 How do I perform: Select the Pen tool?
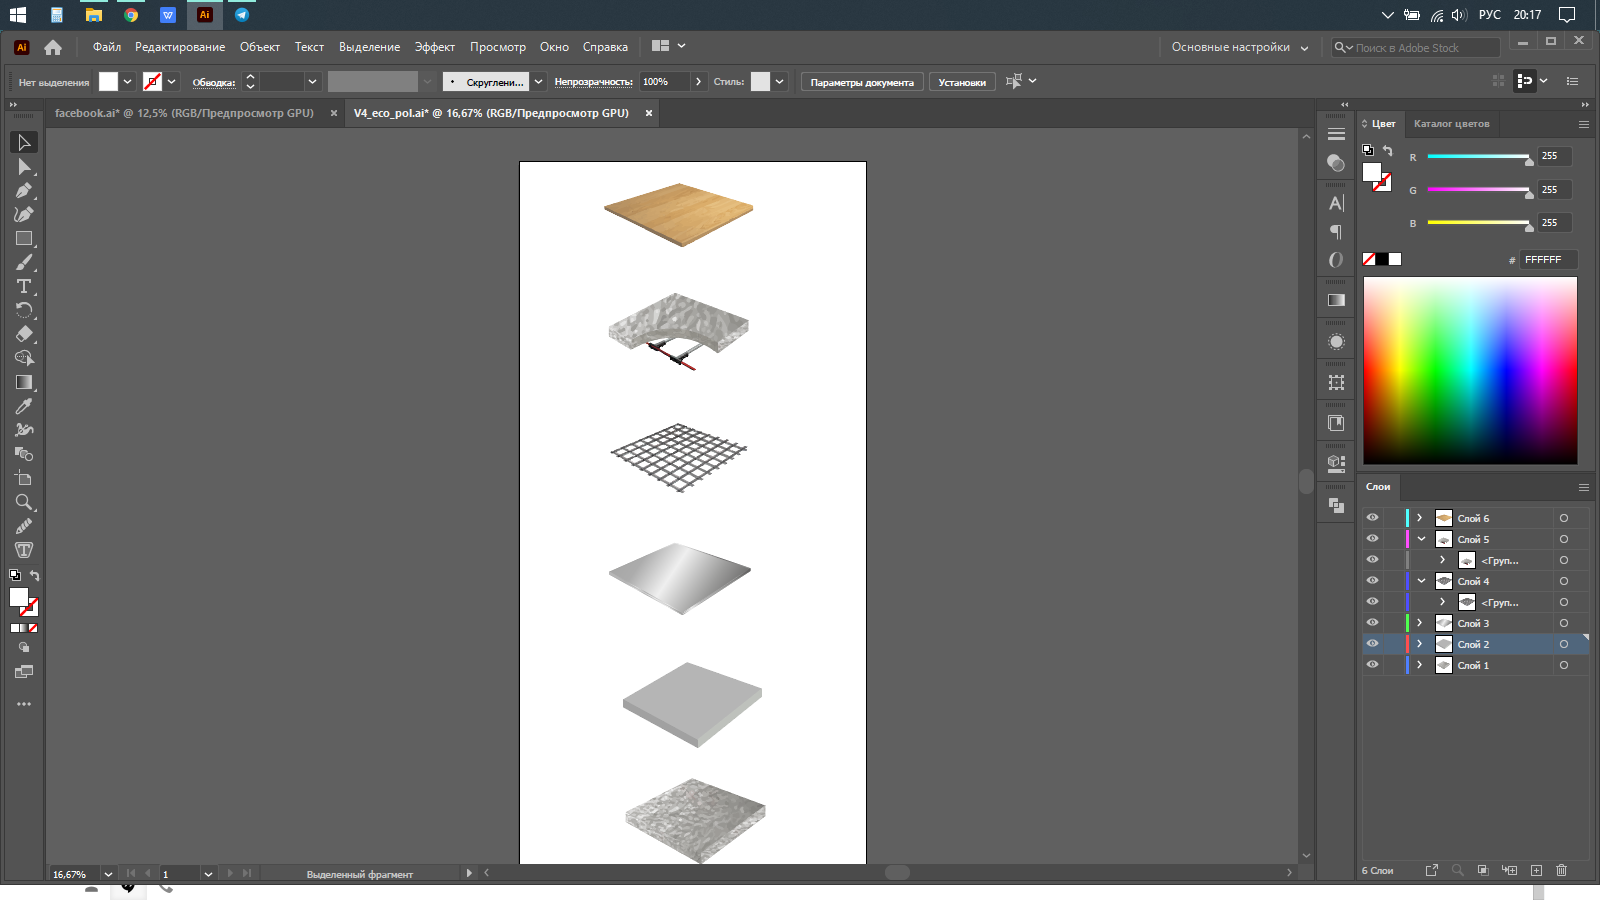pos(24,191)
